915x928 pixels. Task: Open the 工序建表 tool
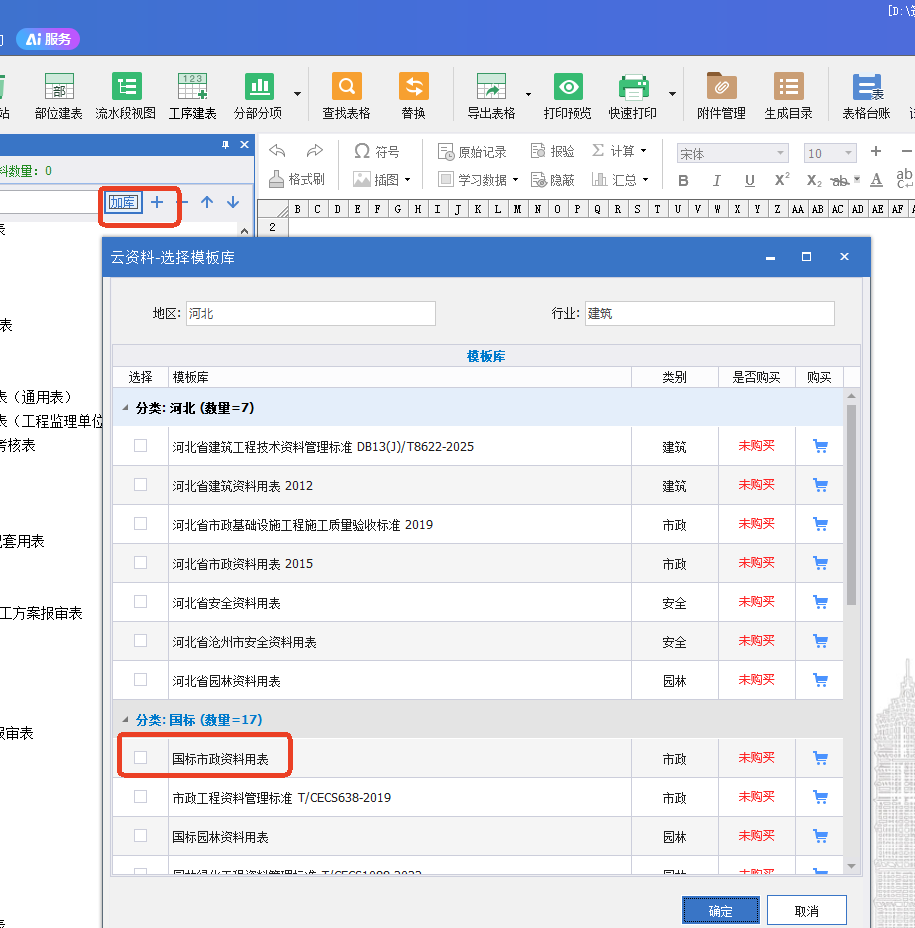(192, 96)
